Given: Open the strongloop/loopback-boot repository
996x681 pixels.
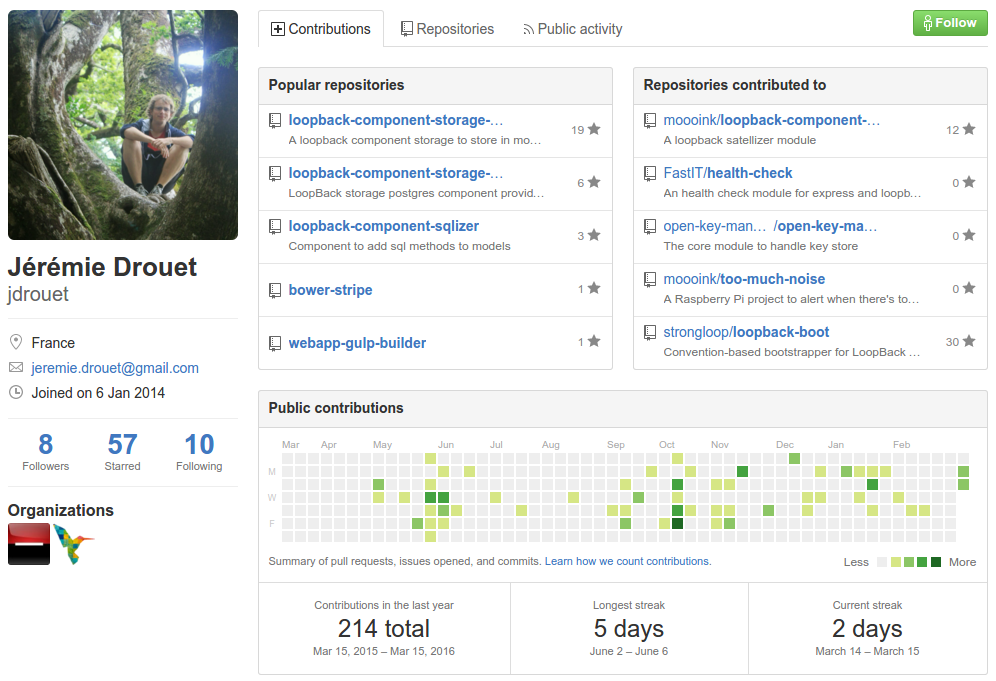Looking at the screenshot, I should pyautogui.click(x=746, y=332).
